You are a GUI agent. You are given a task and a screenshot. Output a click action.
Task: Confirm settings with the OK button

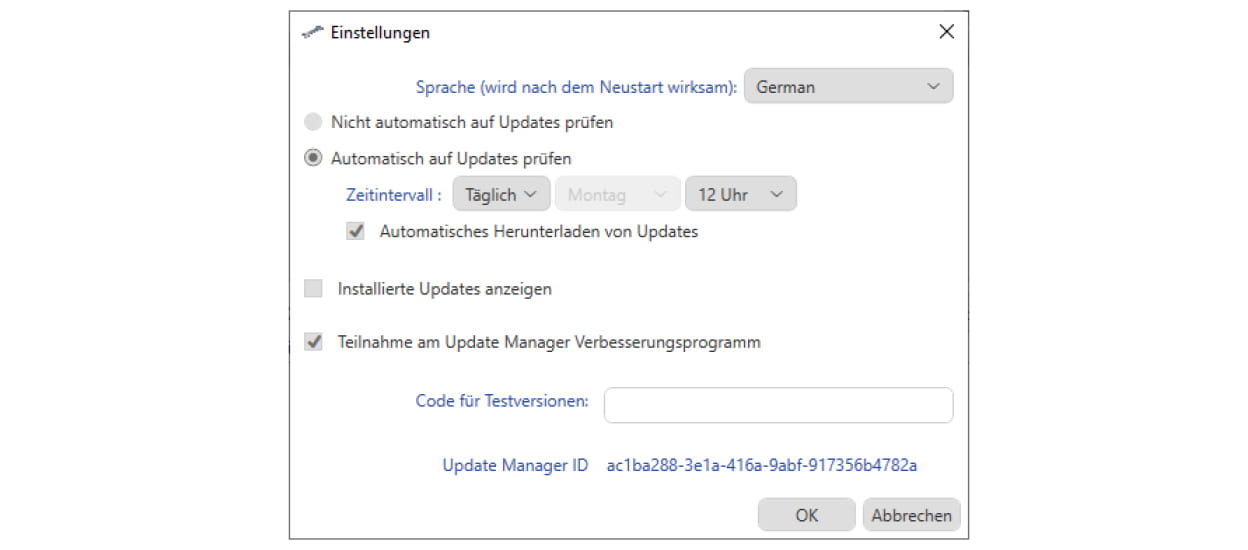tap(806, 515)
